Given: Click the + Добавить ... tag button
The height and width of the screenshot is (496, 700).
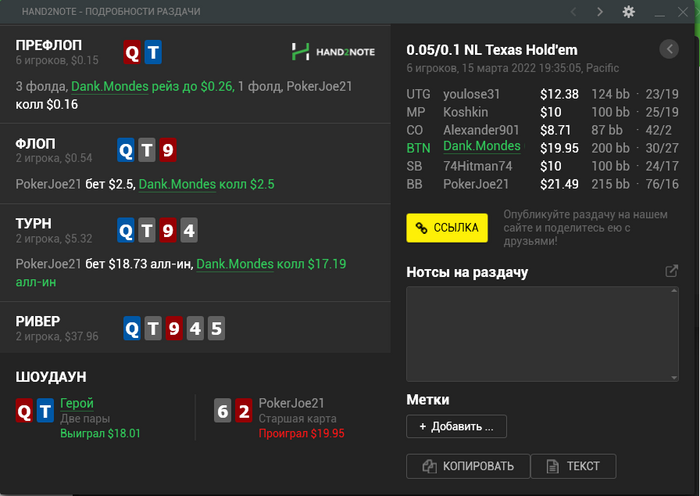Looking at the screenshot, I should [456, 426].
